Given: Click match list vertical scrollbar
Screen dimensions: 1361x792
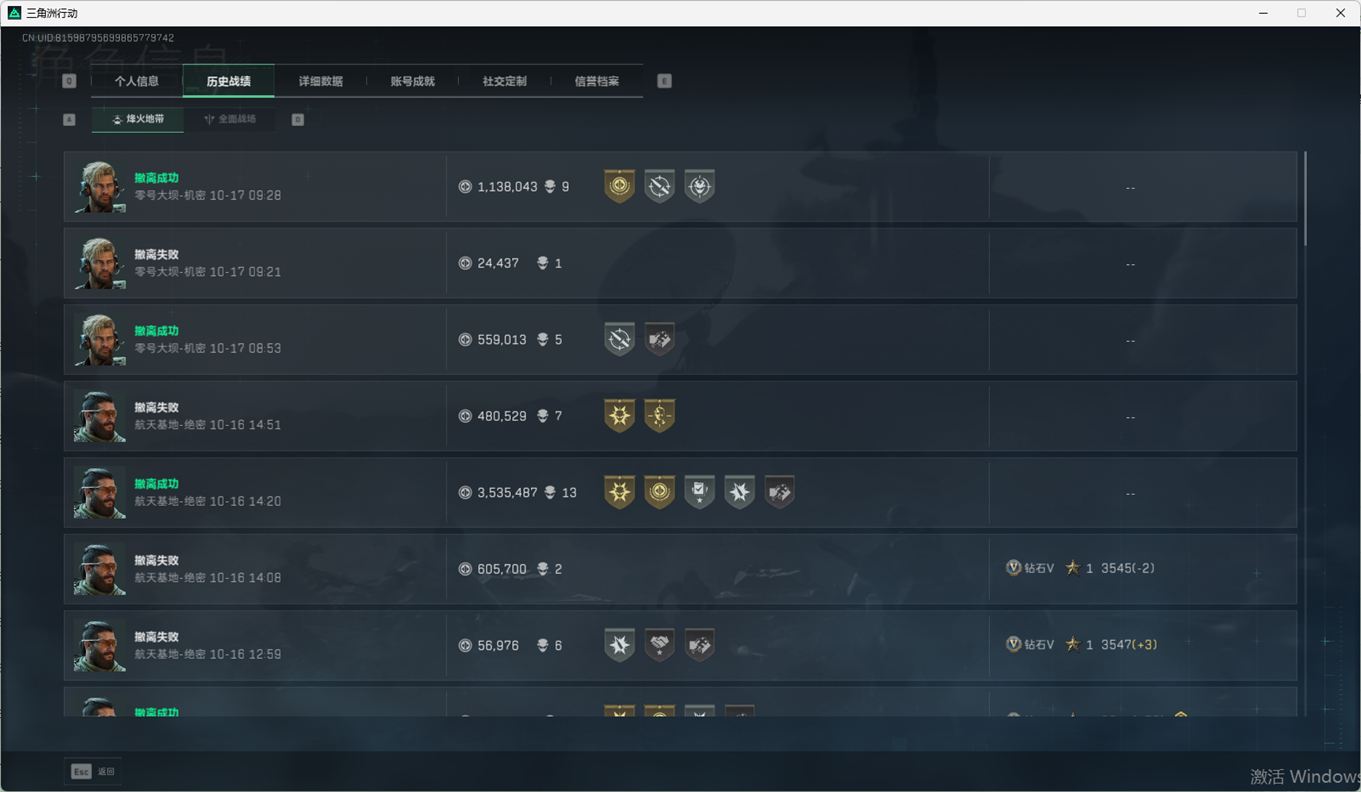Looking at the screenshot, I should point(1305,198).
